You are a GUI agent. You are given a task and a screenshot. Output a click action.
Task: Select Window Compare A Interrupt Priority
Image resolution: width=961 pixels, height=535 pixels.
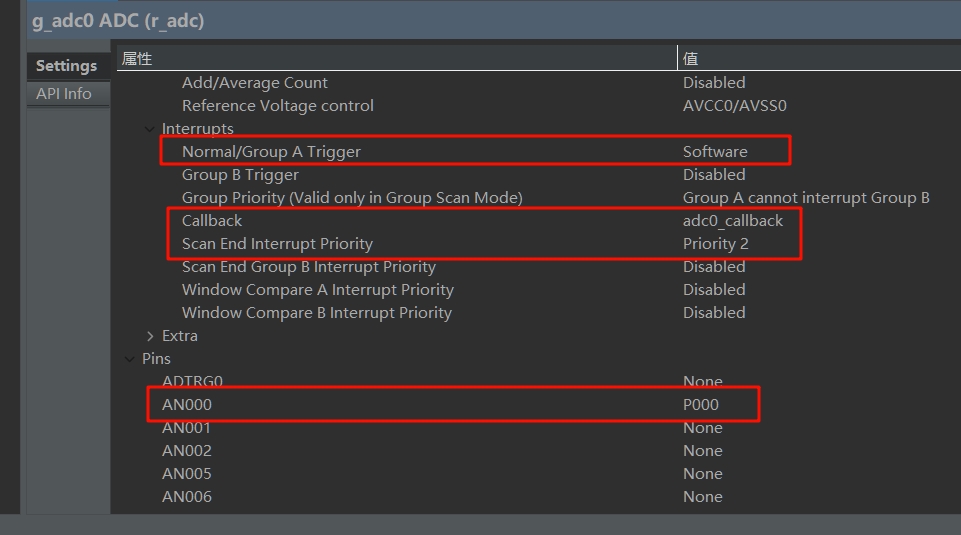(x=317, y=290)
